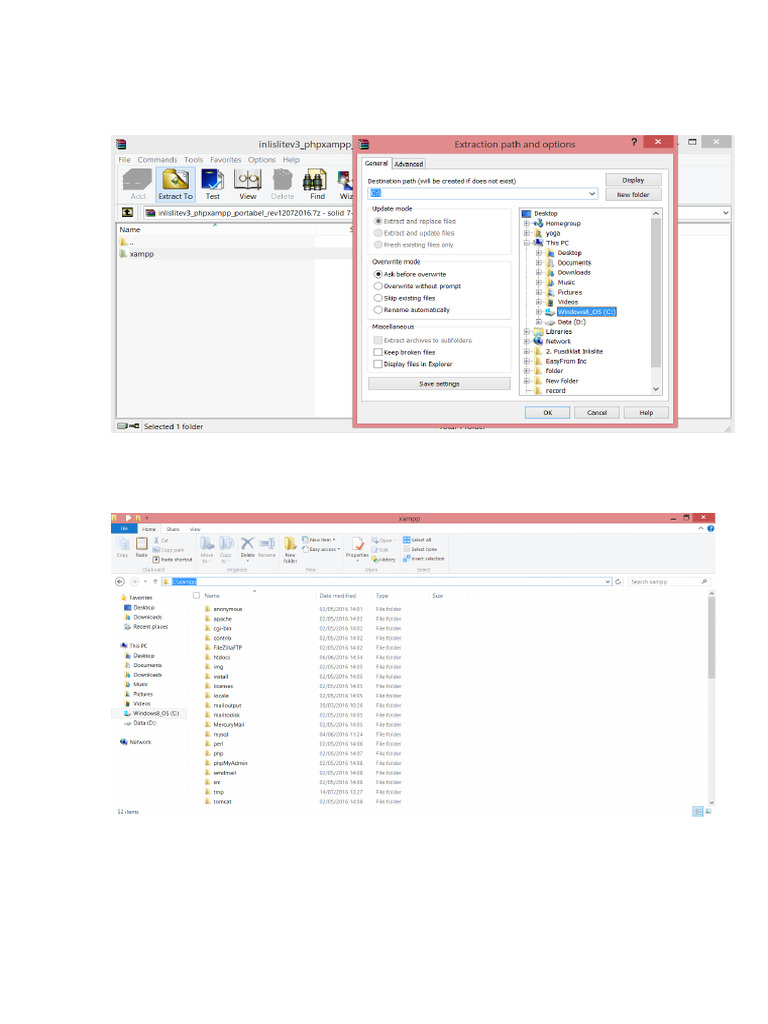Select Rename automatically radio button
Image resolution: width=768 pixels, height=1024 pixels.
[x=377, y=310]
